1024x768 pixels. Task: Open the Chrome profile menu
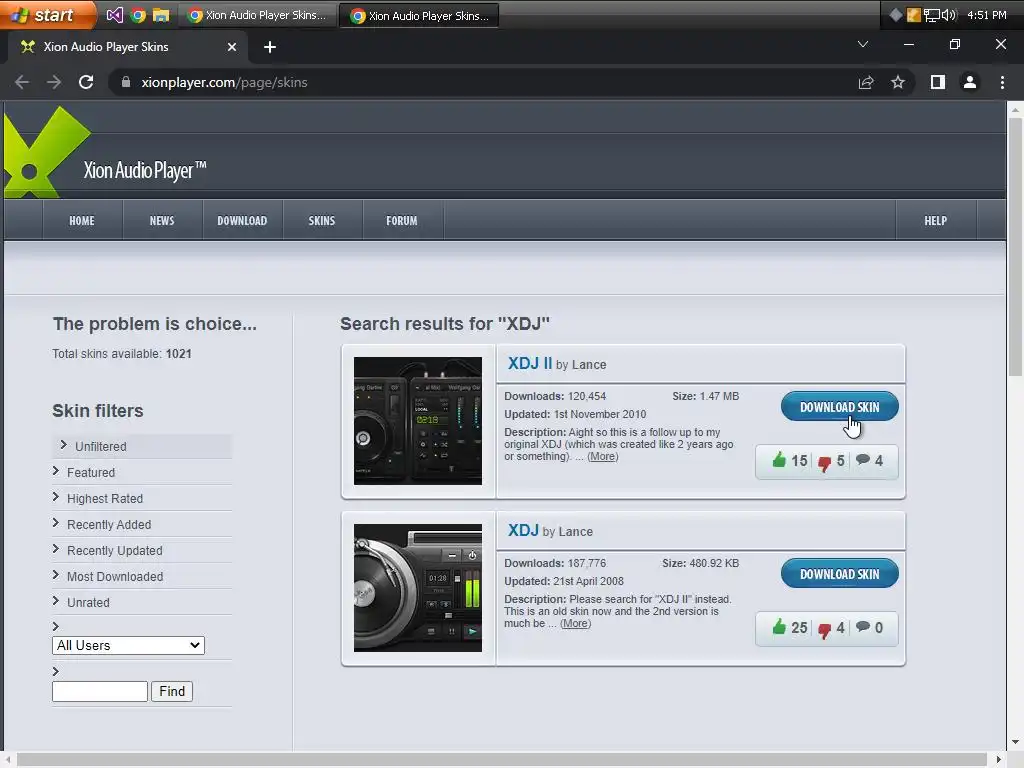[970, 82]
